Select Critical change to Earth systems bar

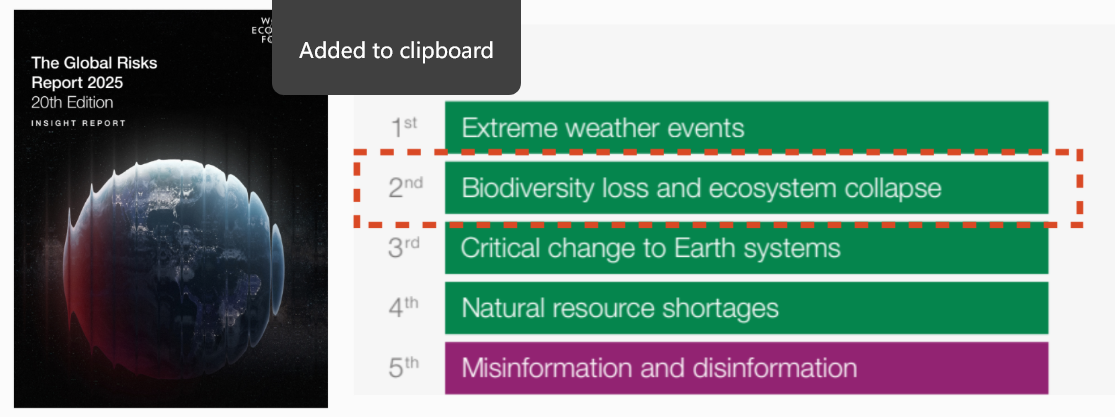[747, 248]
